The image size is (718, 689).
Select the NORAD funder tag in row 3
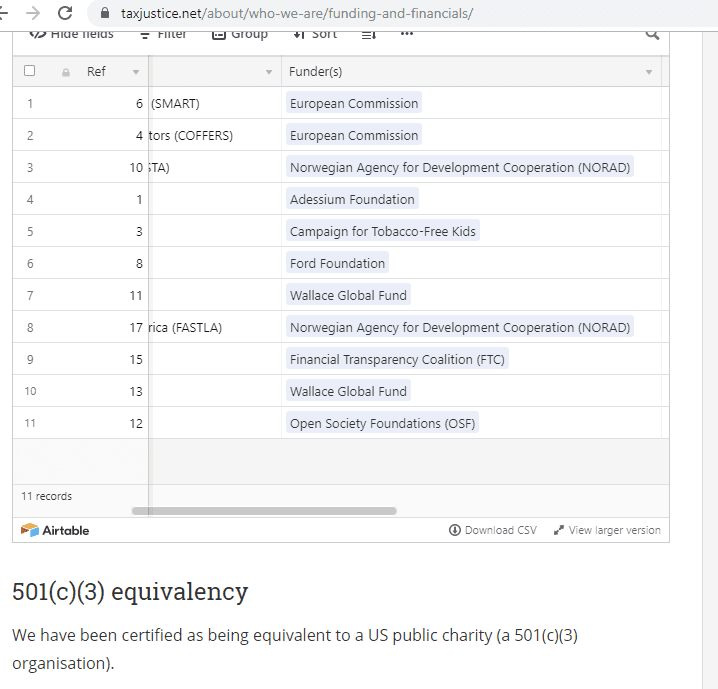tap(460, 168)
